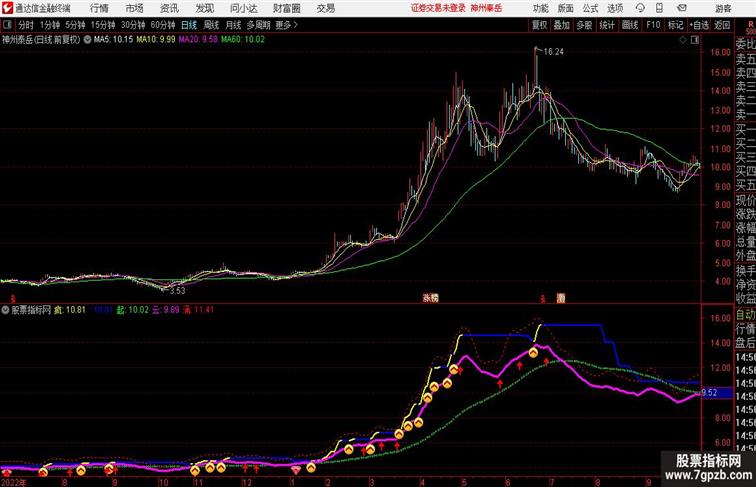
Task: Open the 版面 menu
Action: coord(566,8)
